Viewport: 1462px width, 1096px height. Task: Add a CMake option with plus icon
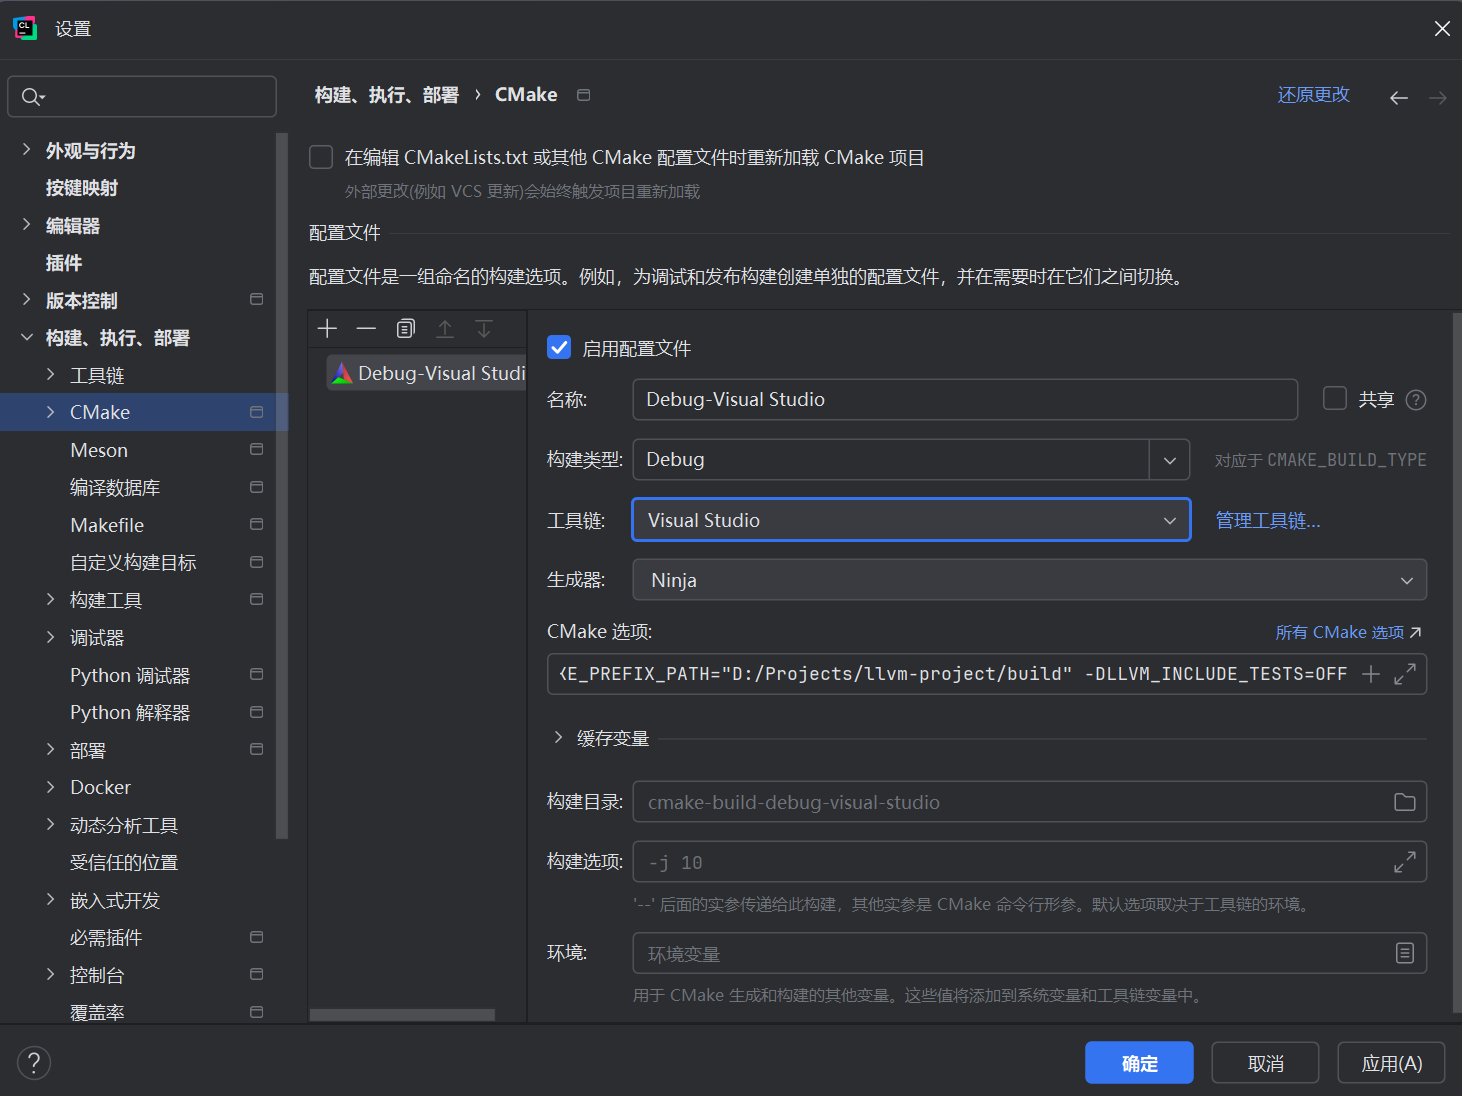1371,674
